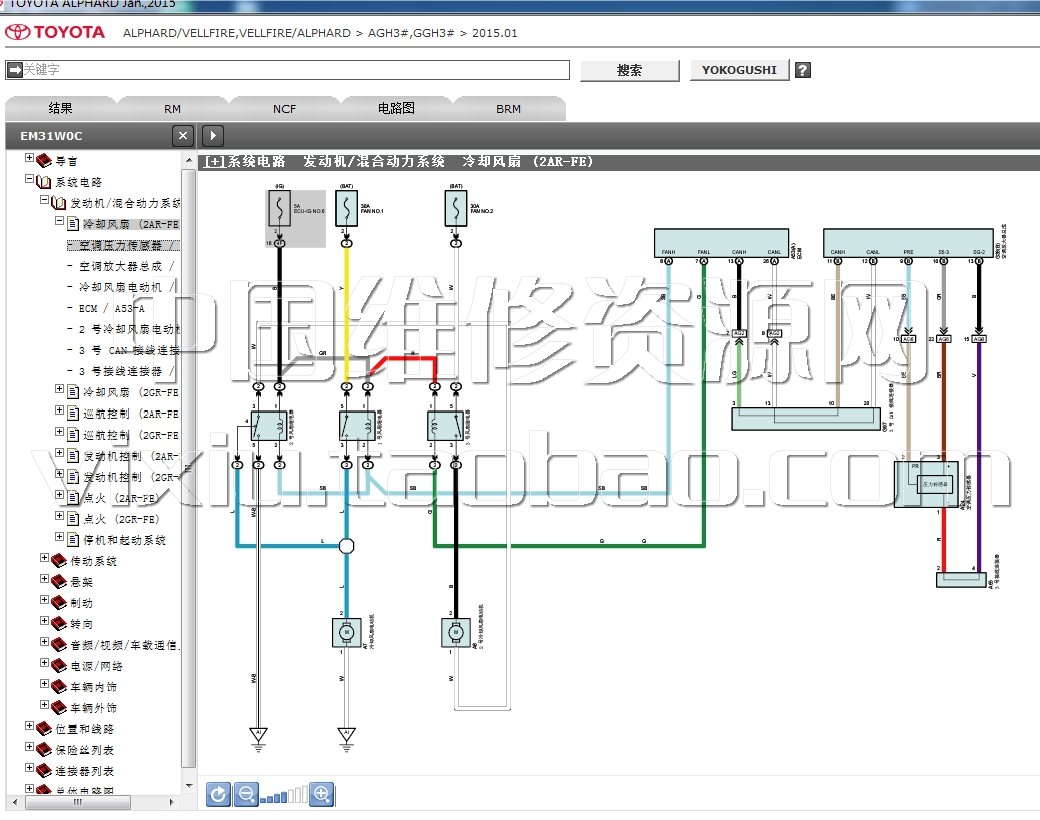Expand the 导言 tree node
This screenshot has height=820, width=1040.
pyautogui.click(x=29, y=158)
